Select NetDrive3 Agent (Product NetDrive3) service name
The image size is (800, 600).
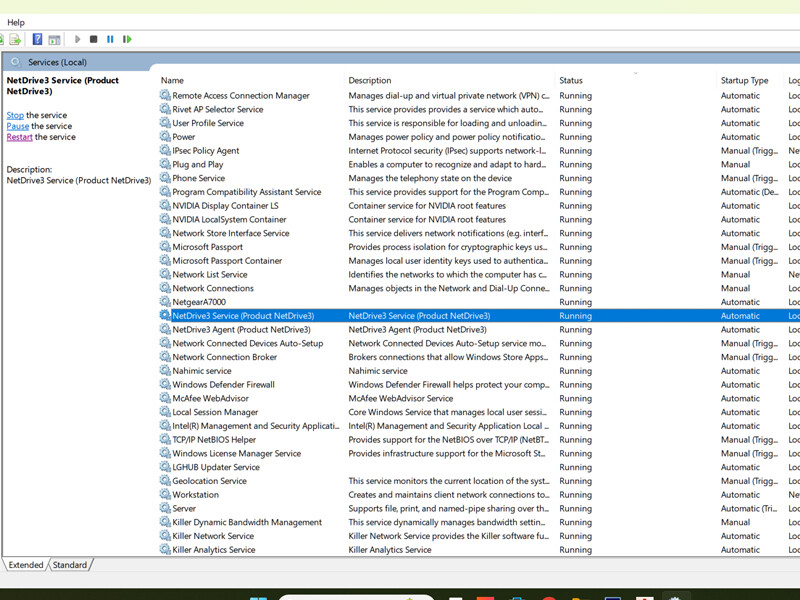[241, 330]
